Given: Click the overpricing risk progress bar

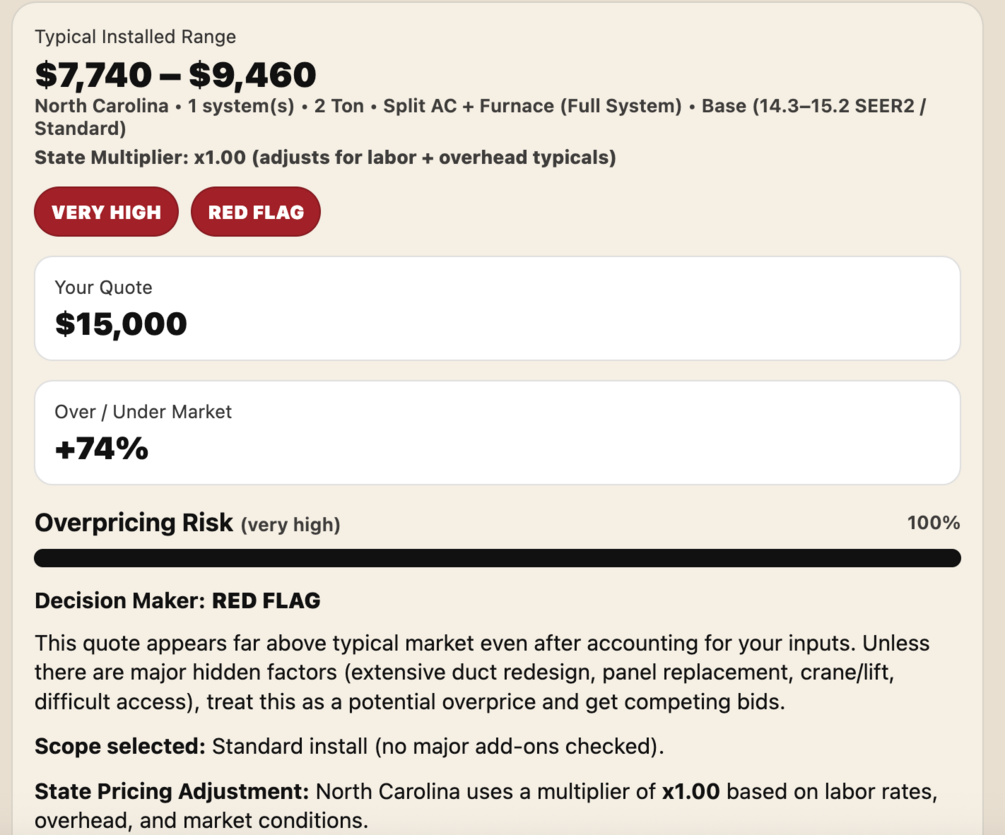Looking at the screenshot, I should point(497,558).
